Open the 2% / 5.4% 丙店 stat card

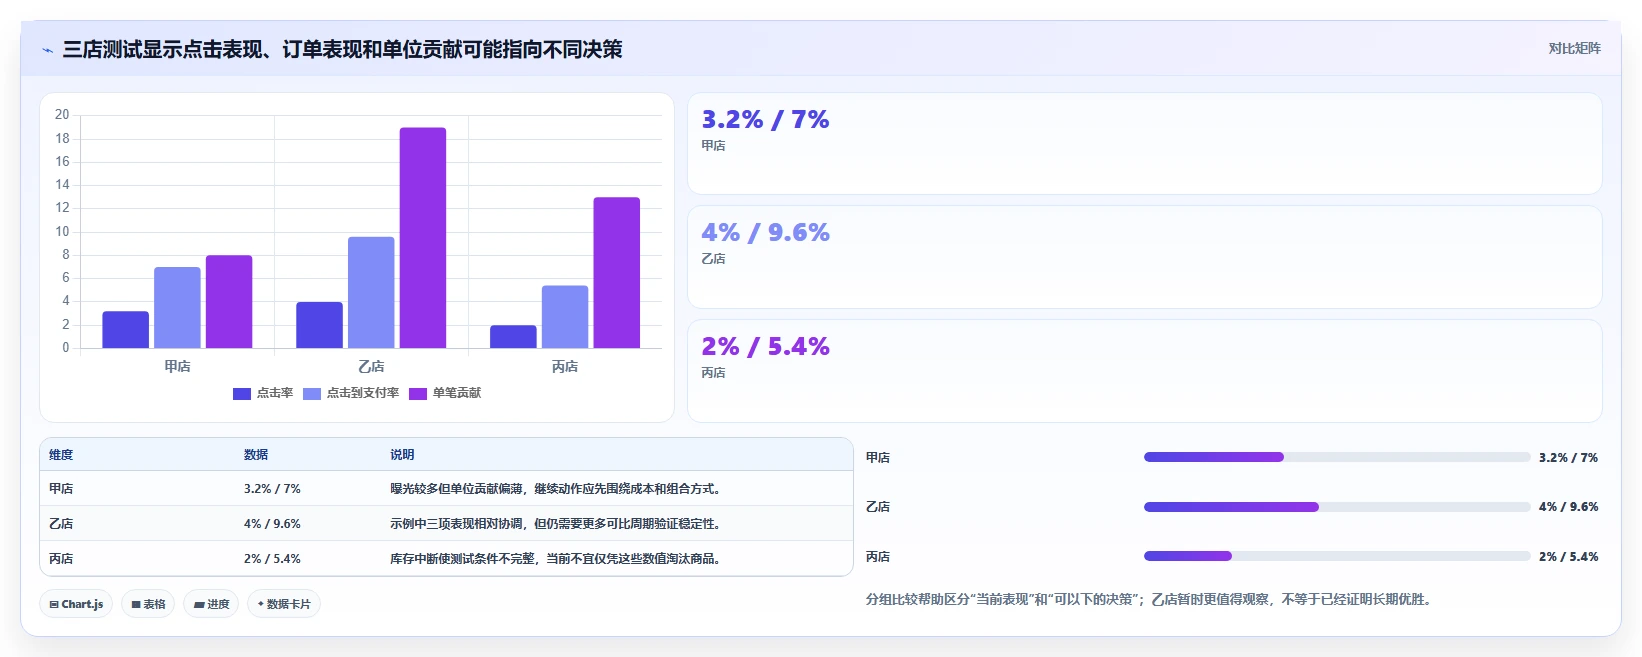coord(1145,371)
